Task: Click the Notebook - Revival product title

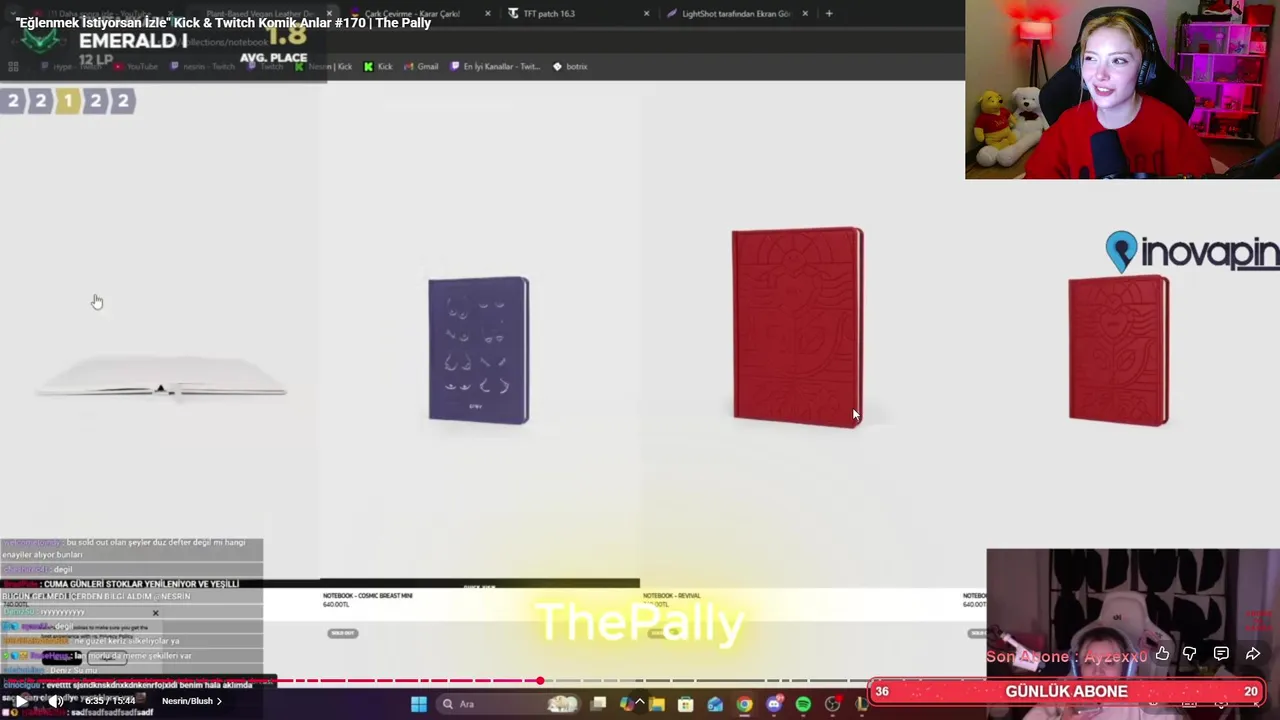Action: pyautogui.click(x=671, y=595)
